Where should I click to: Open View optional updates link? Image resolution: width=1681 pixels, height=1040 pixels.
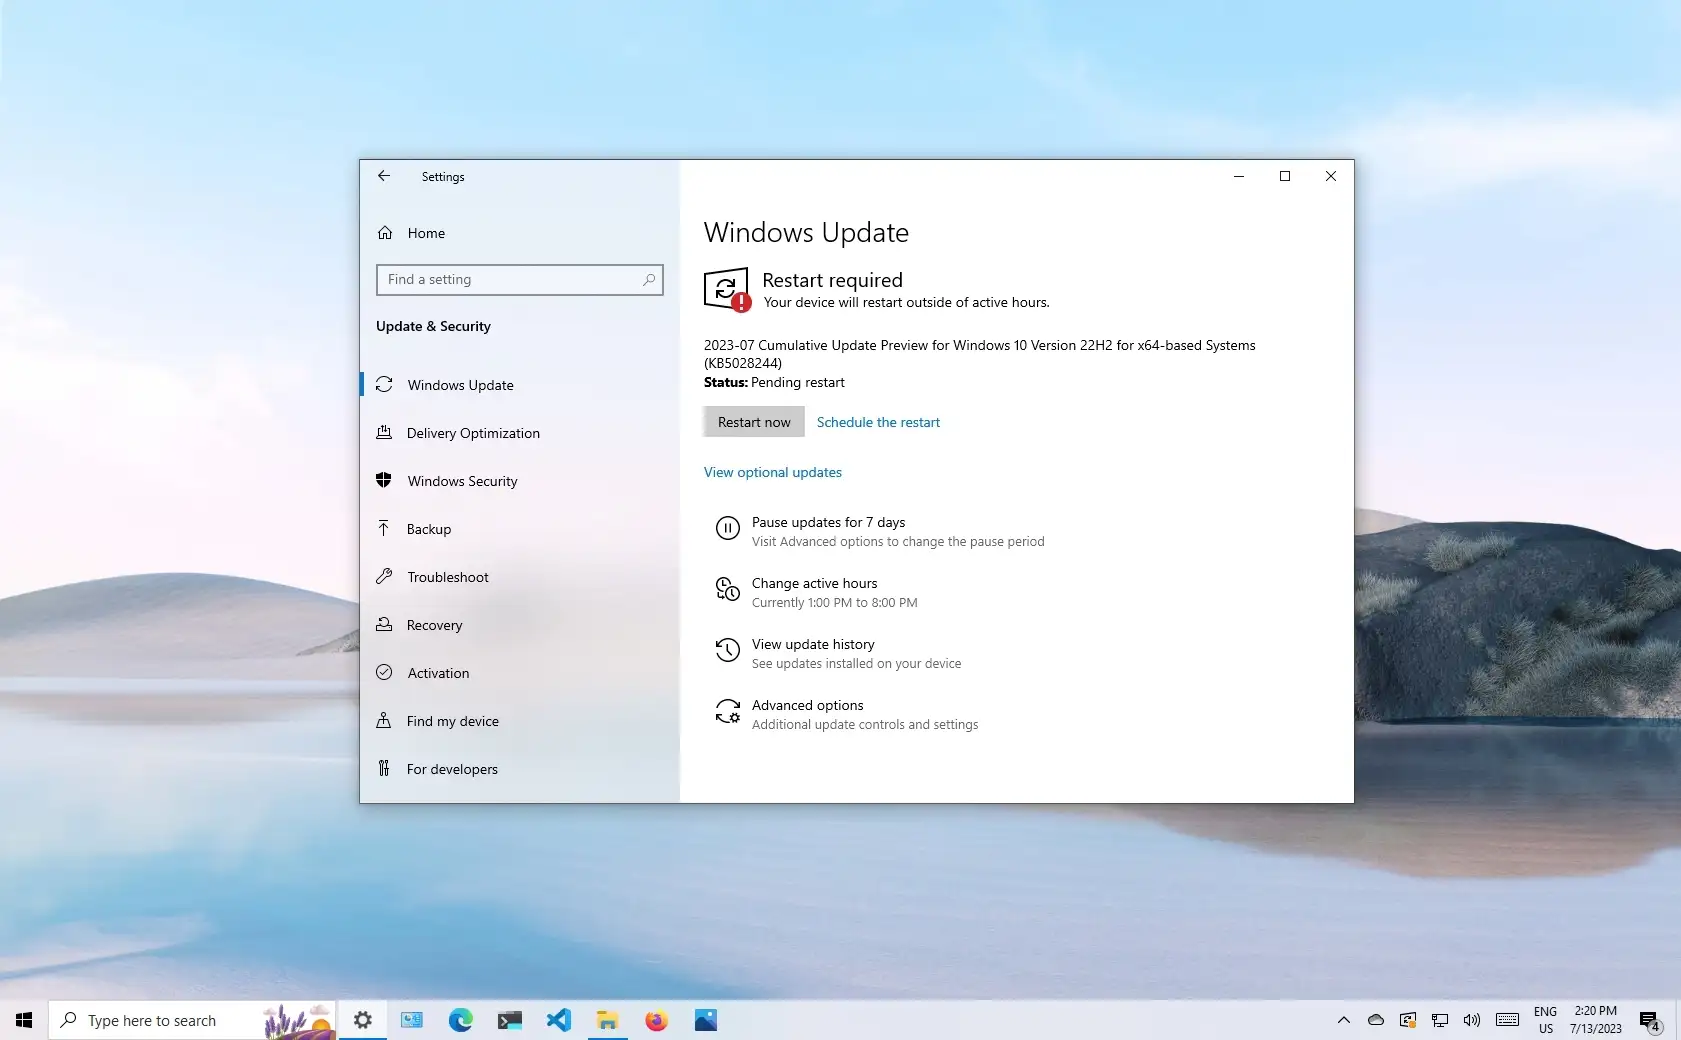point(773,472)
